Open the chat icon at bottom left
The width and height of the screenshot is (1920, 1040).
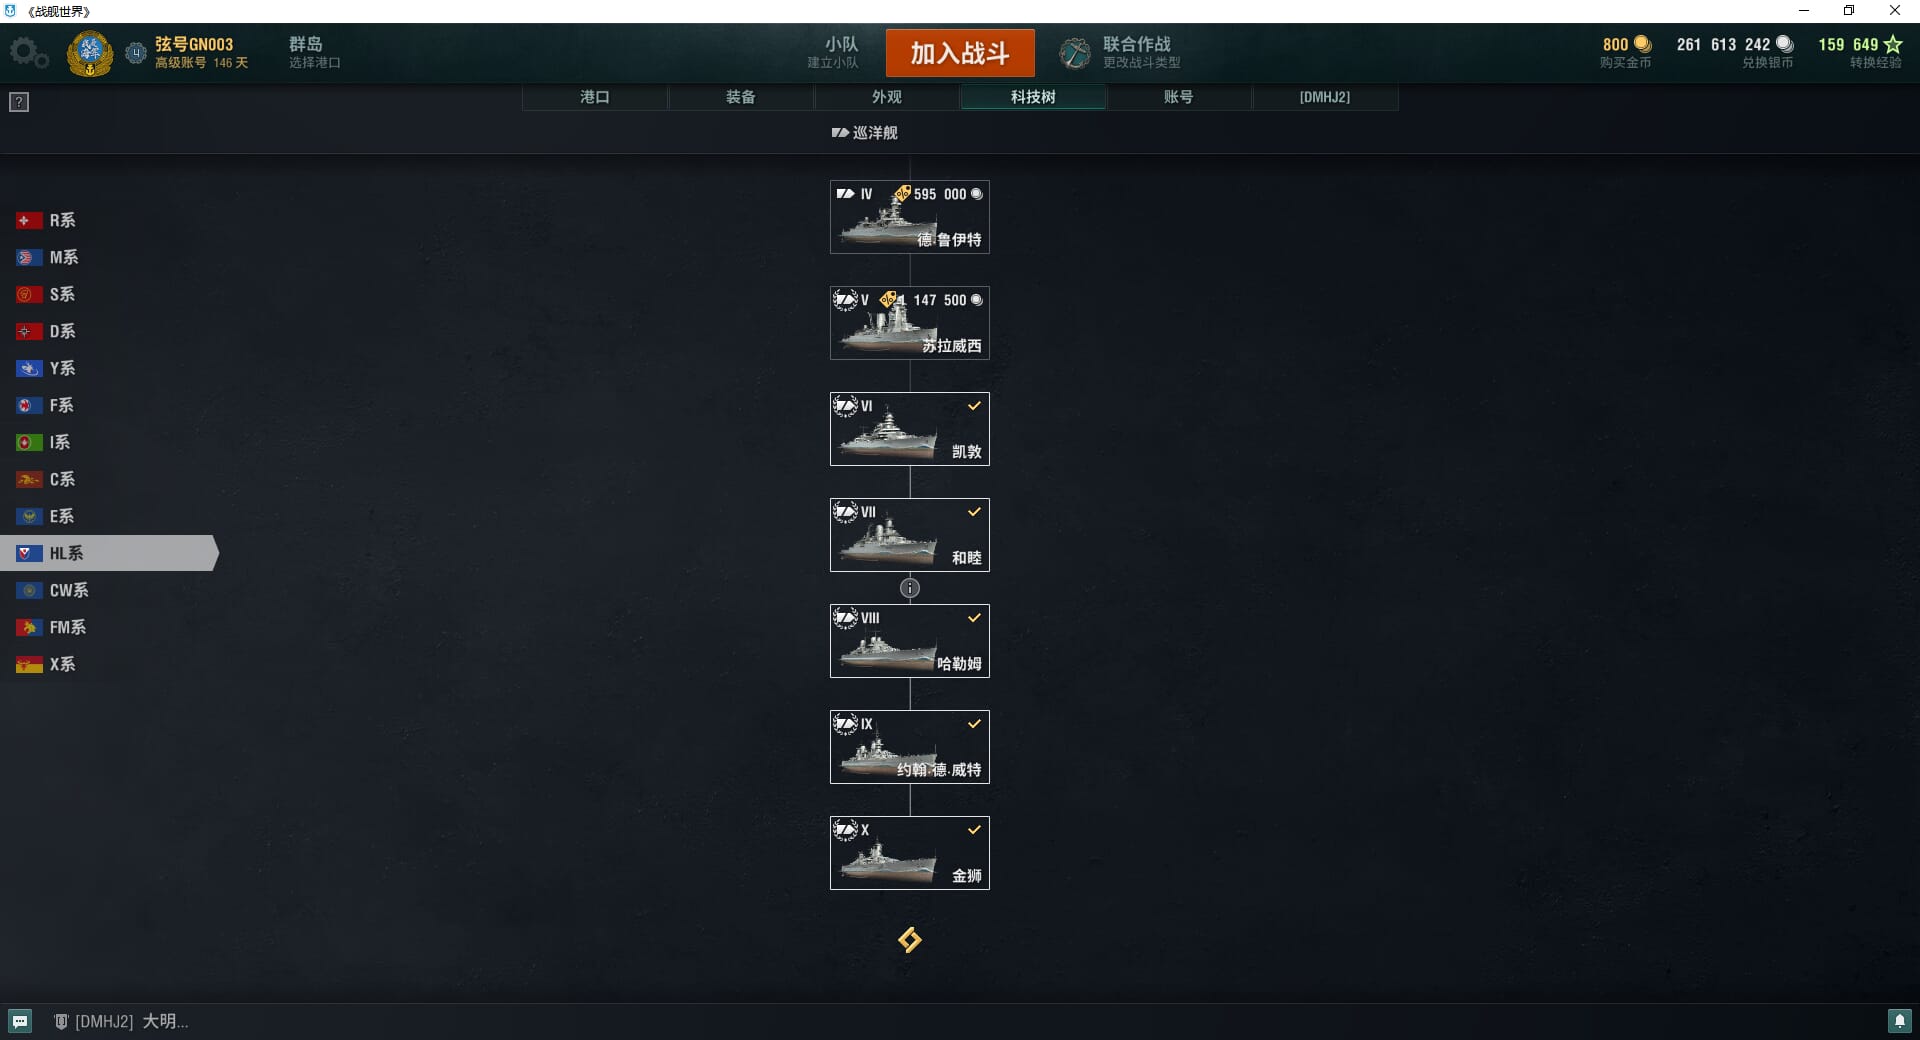pyautogui.click(x=20, y=1021)
